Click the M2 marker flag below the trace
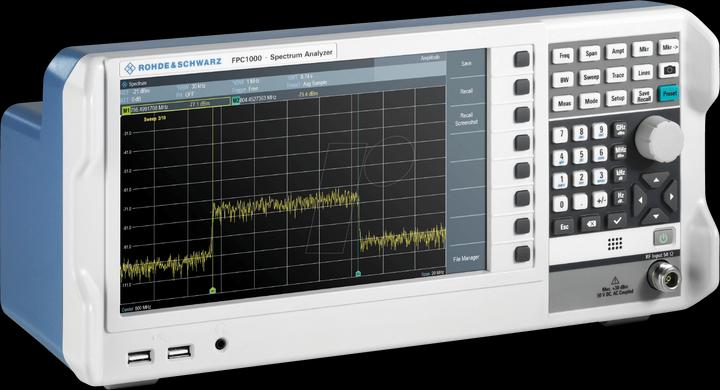This screenshot has width=720, height=390. point(358,274)
